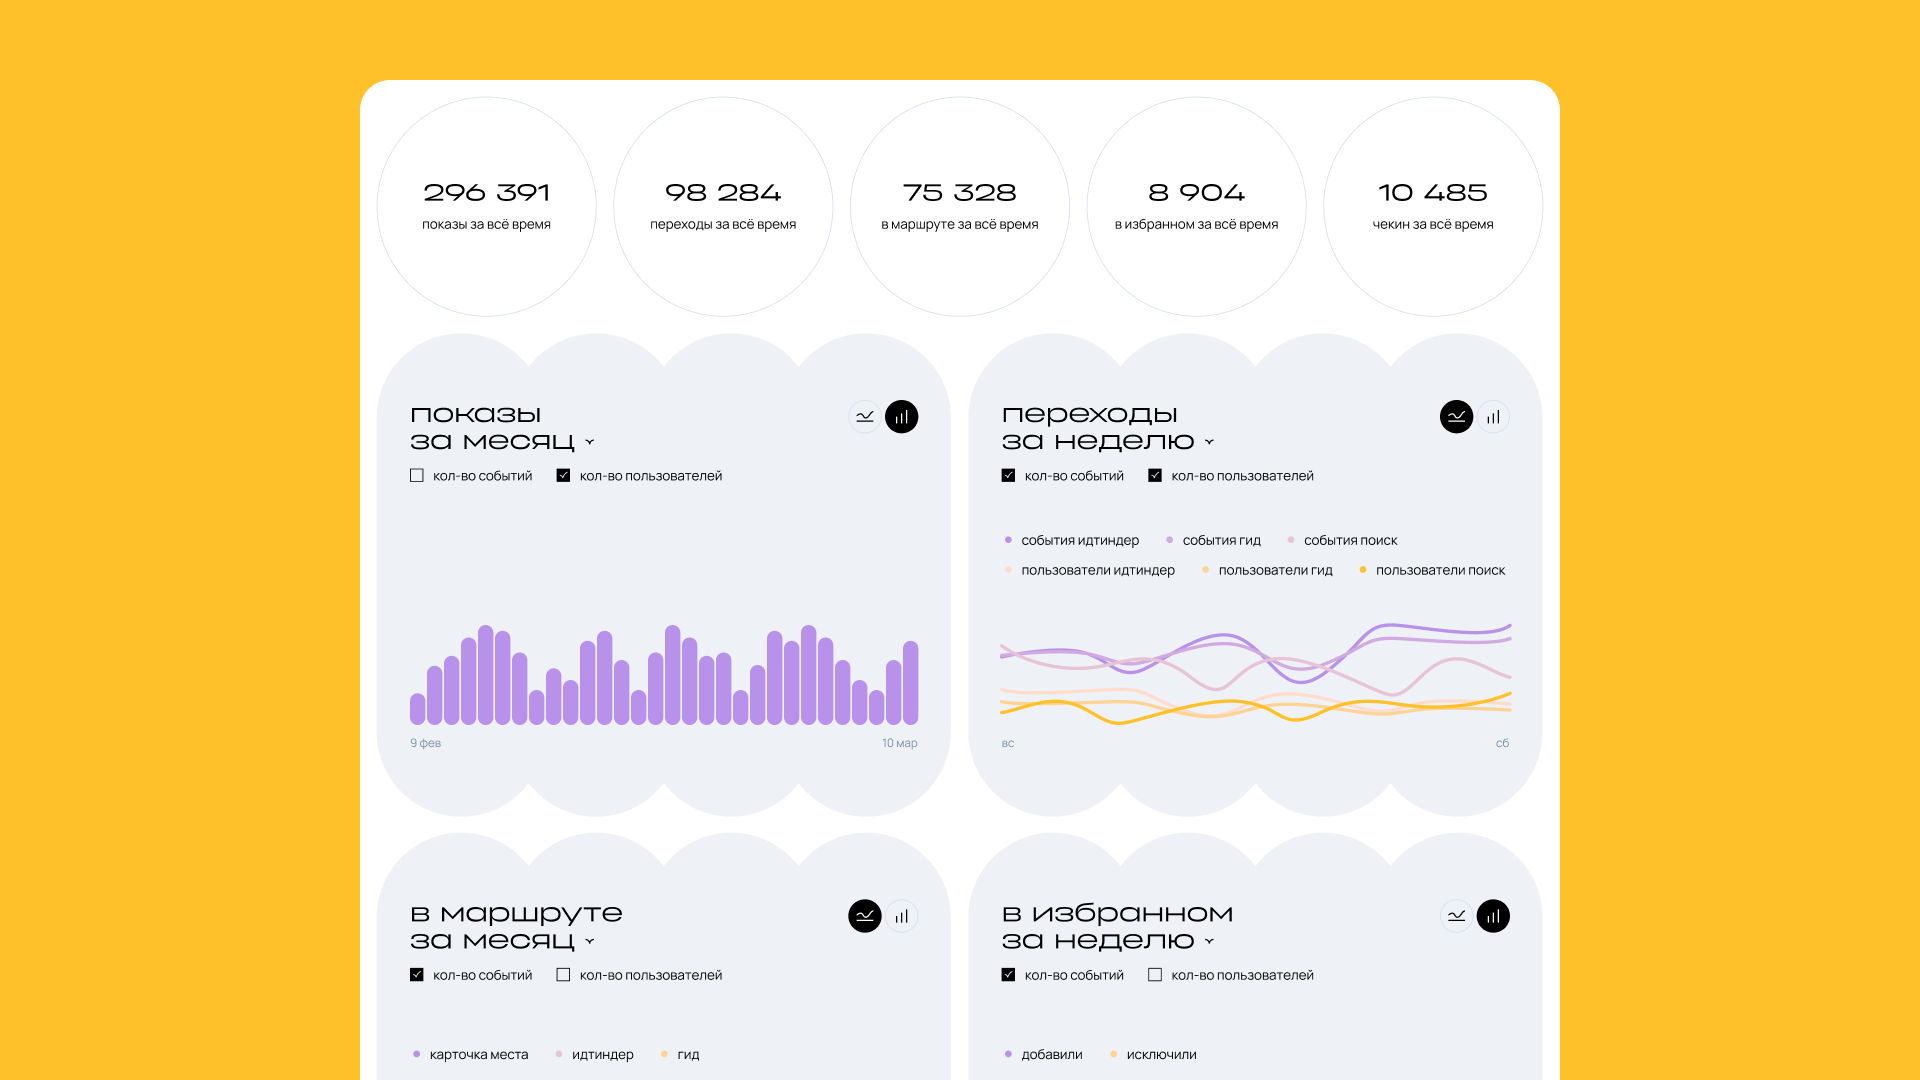The width and height of the screenshot is (1920, 1080).
Task: Select line chart icon in 'в маршруте' card
Action: (865, 916)
